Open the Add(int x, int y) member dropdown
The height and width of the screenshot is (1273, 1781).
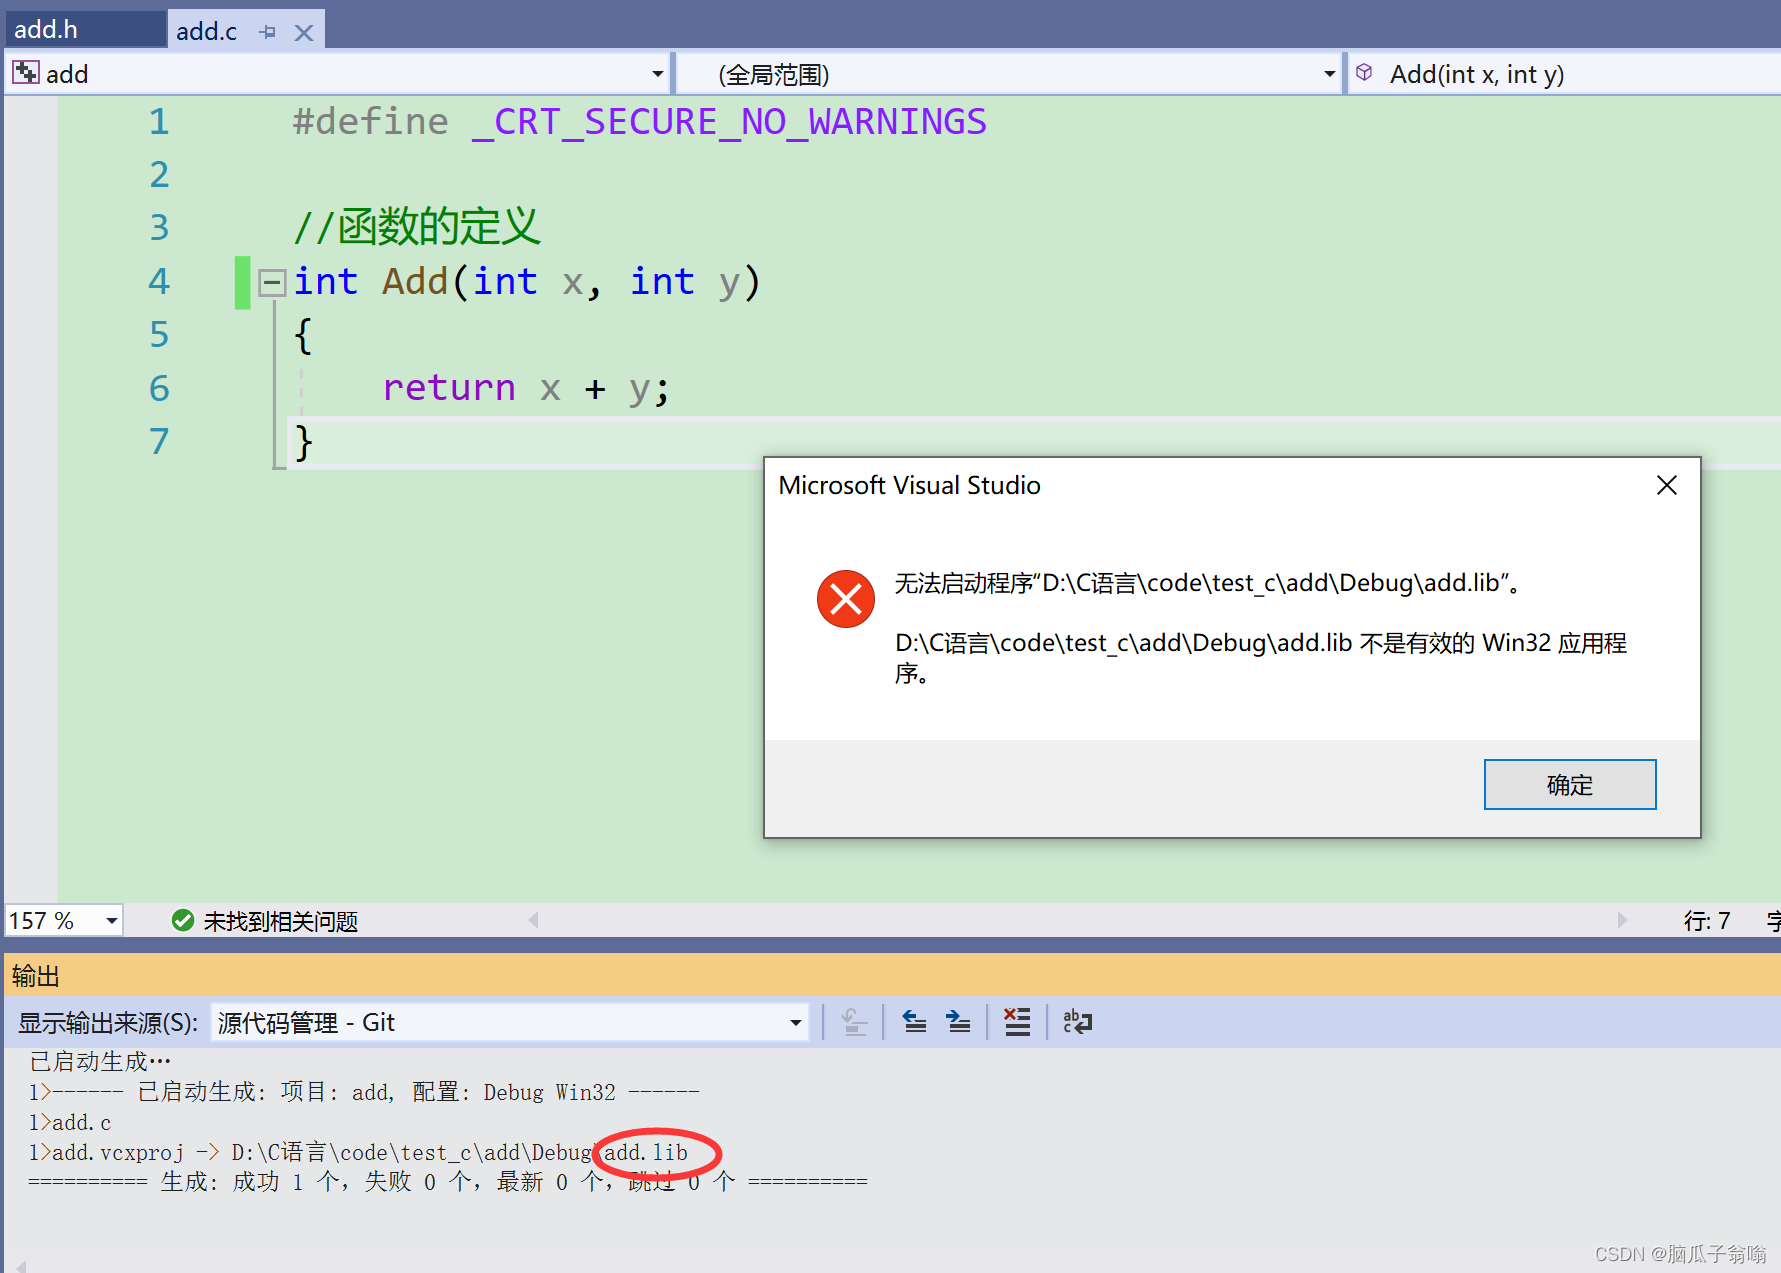point(1564,74)
